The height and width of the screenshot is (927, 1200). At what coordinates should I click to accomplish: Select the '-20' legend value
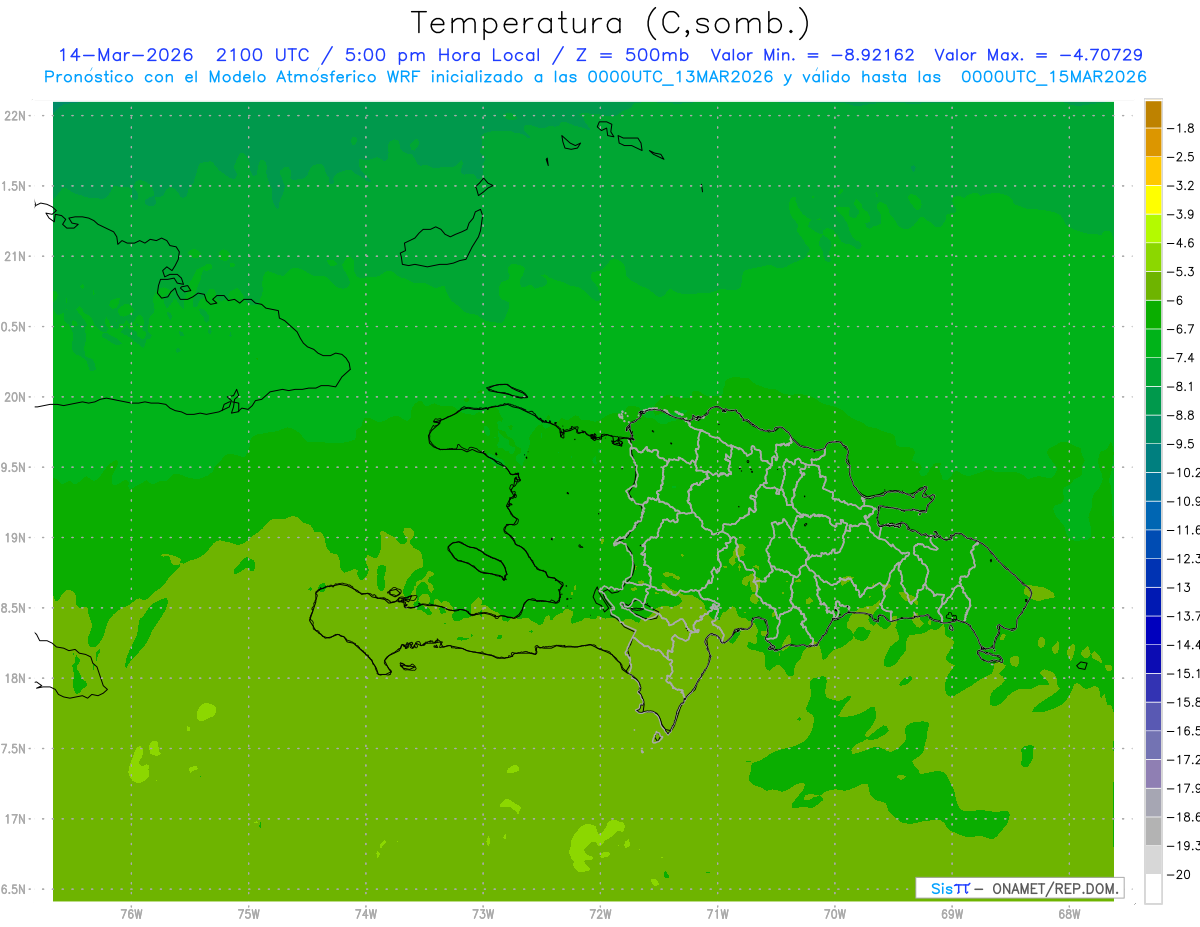coord(1180,875)
